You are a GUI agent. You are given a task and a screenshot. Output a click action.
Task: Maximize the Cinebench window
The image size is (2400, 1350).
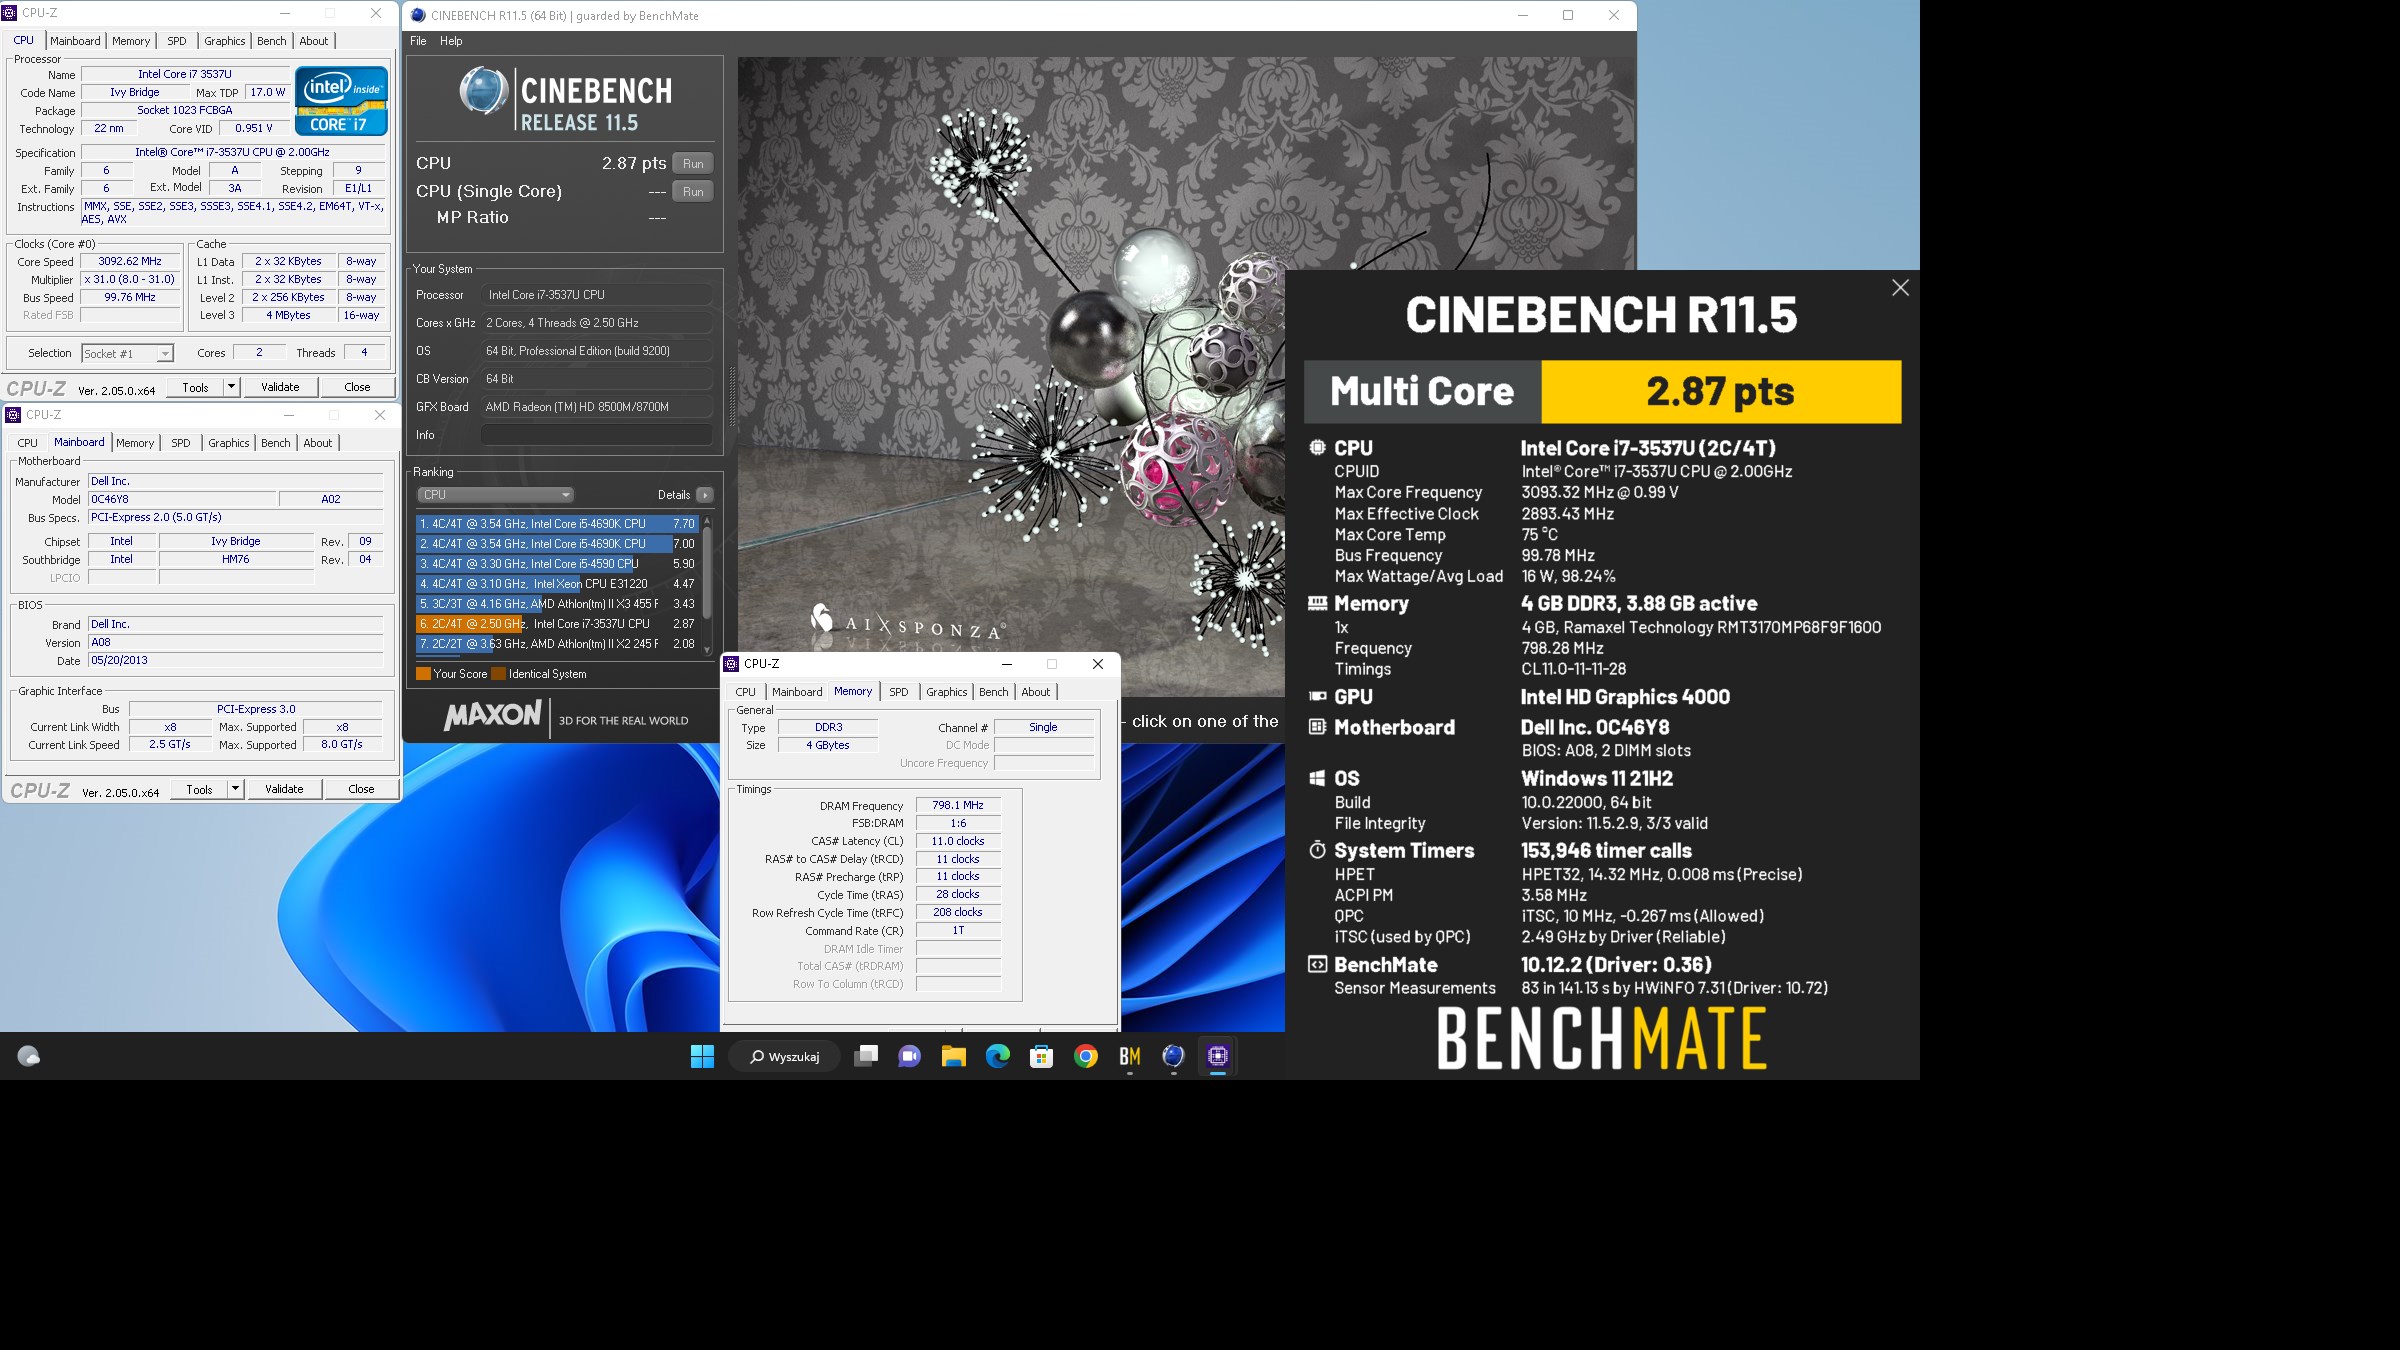click(1568, 15)
